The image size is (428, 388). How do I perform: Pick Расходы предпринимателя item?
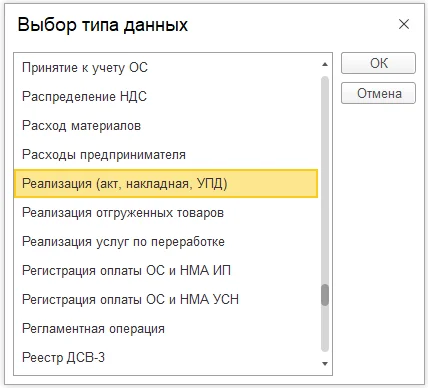pos(166,155)
